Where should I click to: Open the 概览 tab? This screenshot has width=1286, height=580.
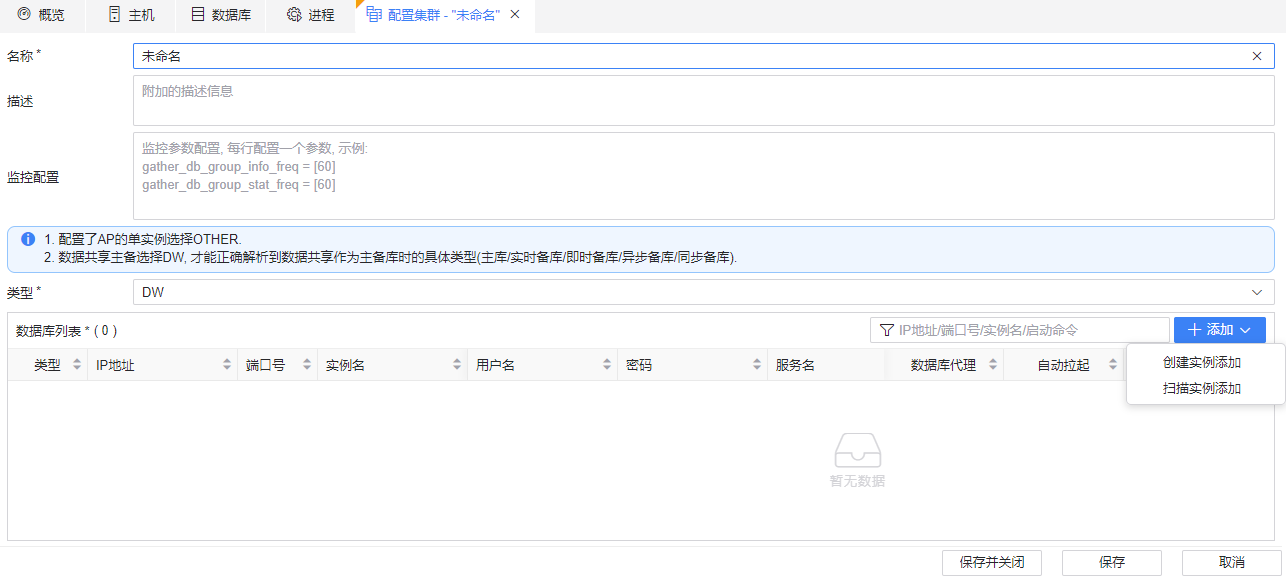point(42,15)
